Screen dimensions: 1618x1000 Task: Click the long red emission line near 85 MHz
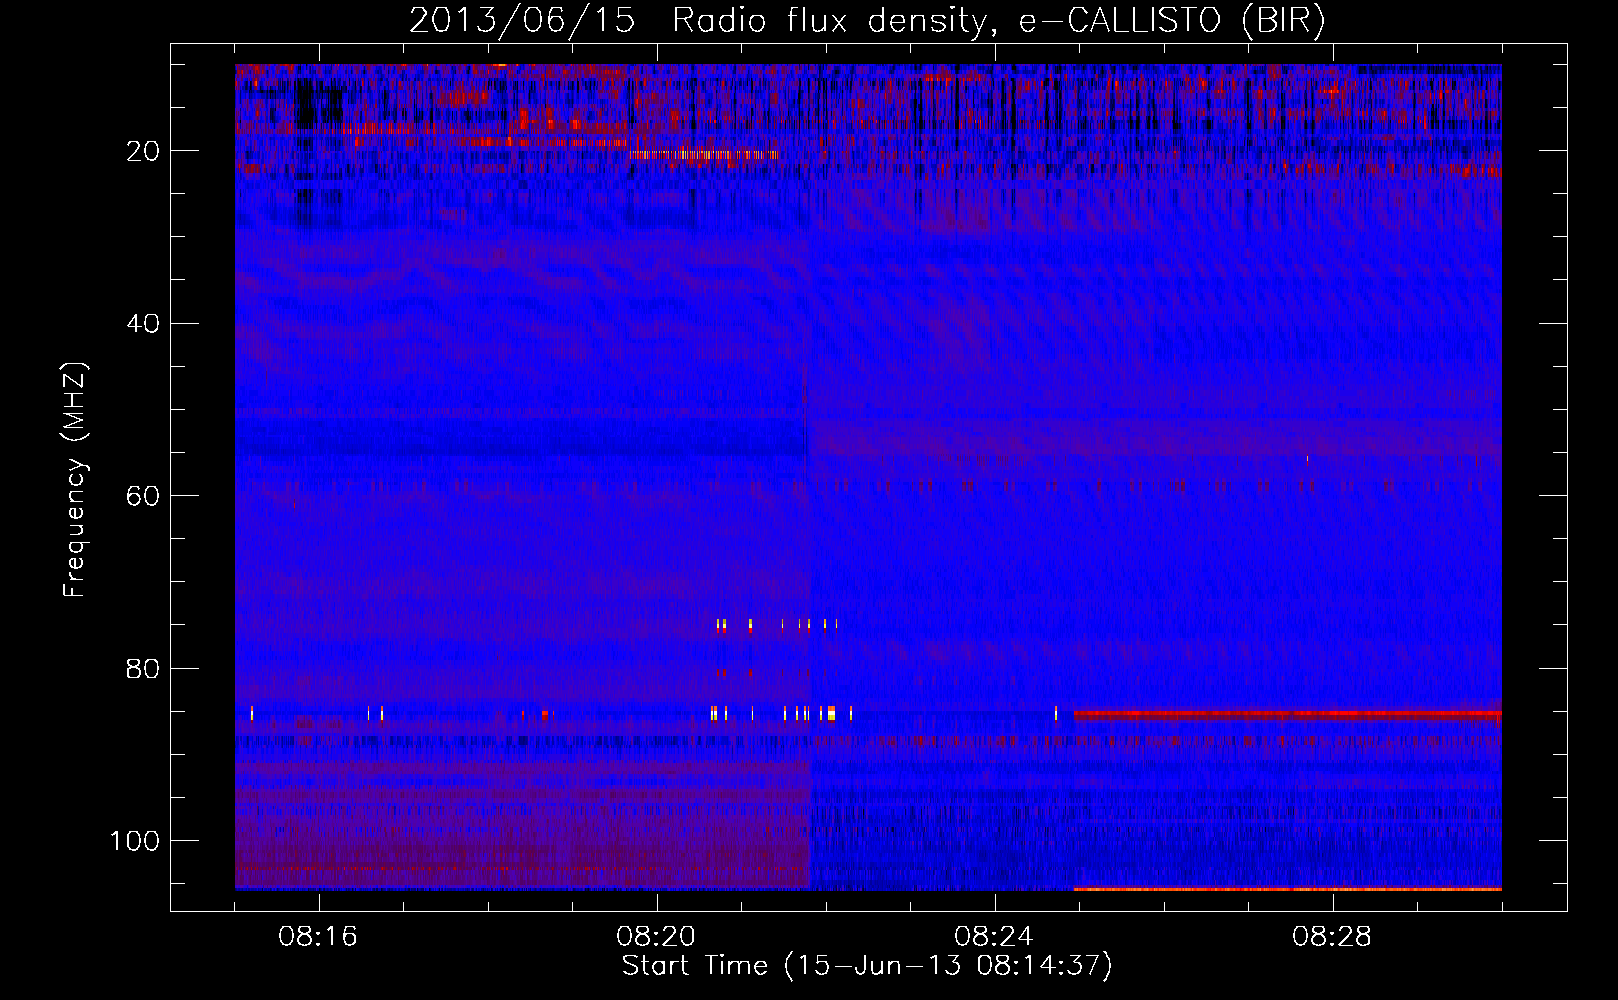1288,714
